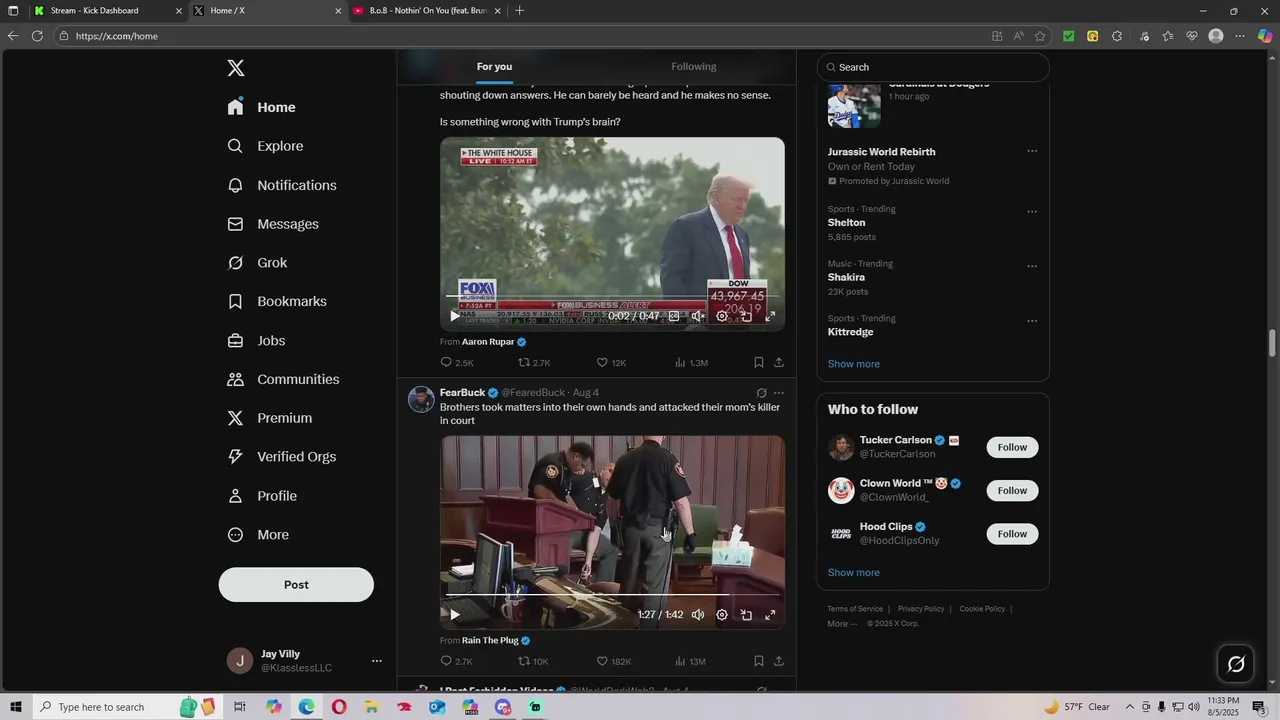Open settings gear on Trump video

tap(722, 316)
